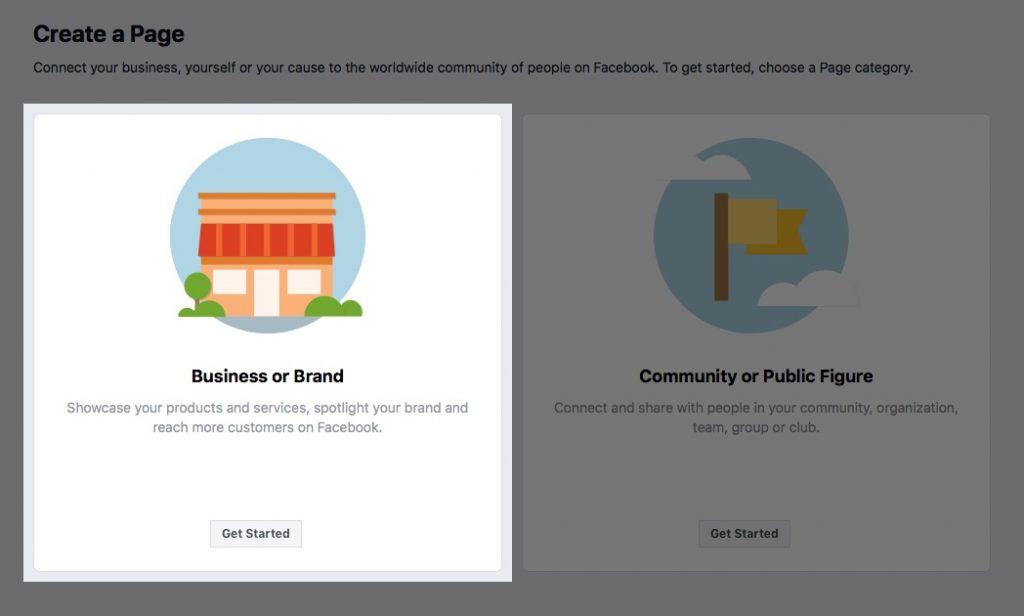Click the white door of the storefront icon
Screen dimensions: 1024x616
tap(266, 293)
